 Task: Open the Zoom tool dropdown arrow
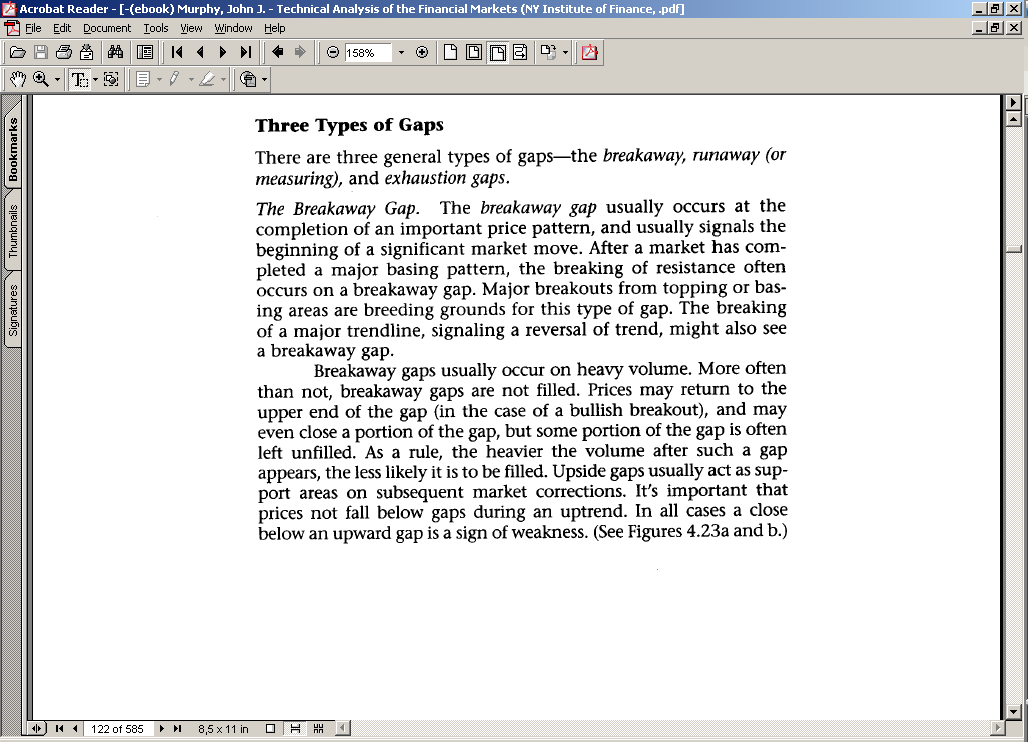(x=57, y=80)
